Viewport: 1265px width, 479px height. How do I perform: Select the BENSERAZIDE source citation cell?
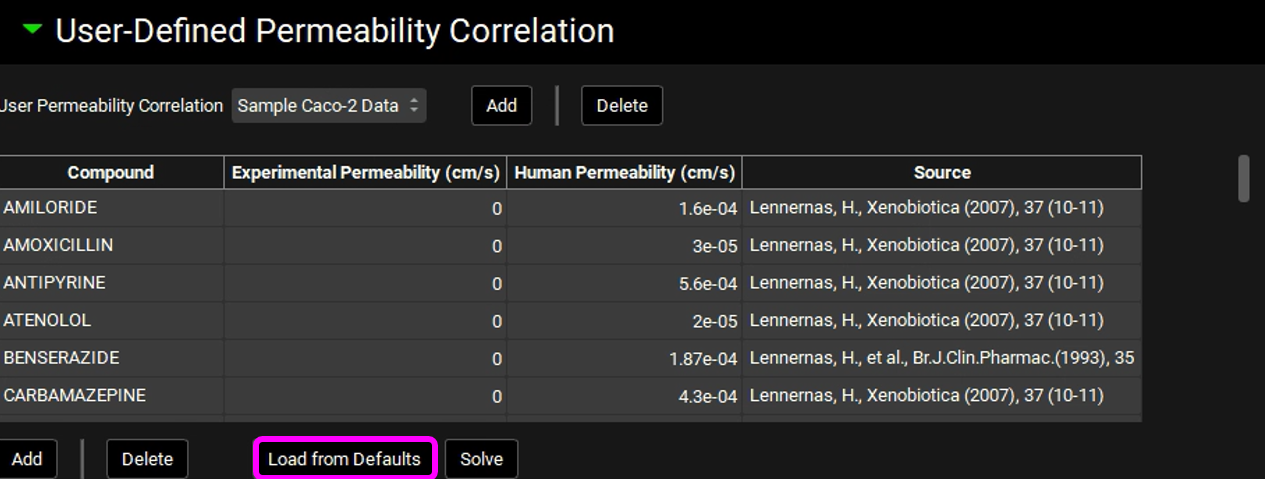pos(941,358)
